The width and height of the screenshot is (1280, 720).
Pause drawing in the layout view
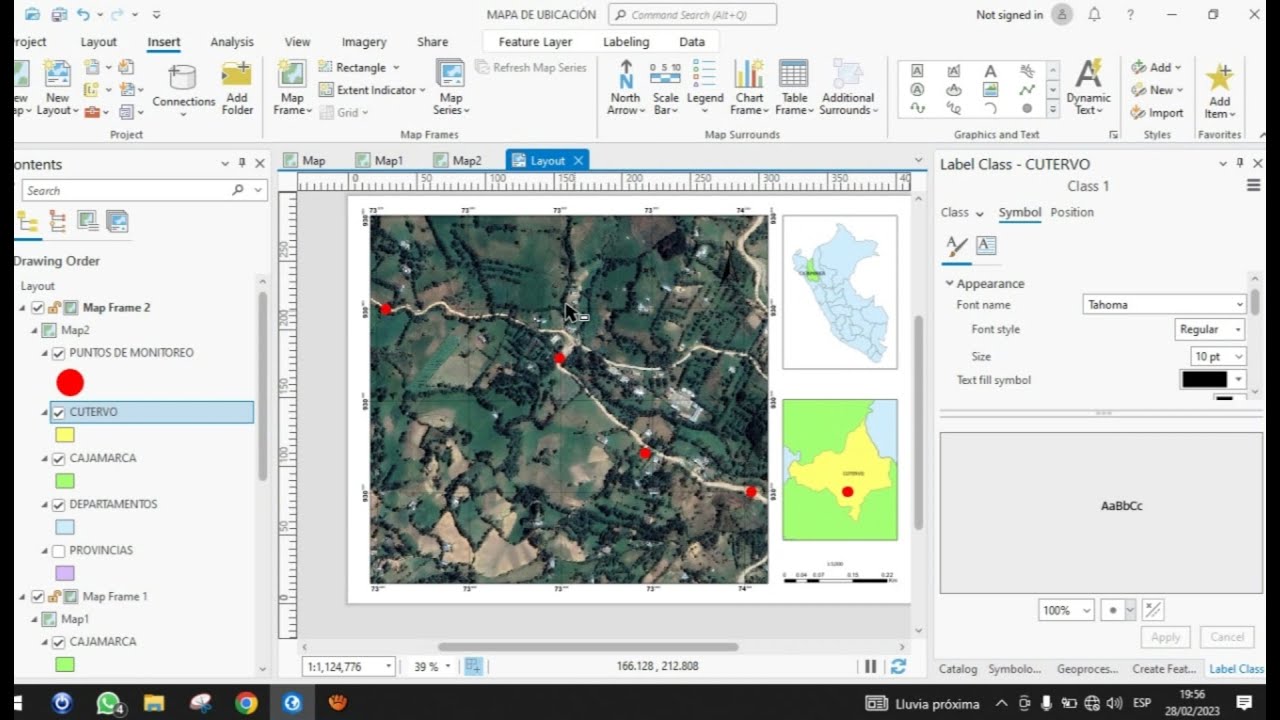[870, 666]
